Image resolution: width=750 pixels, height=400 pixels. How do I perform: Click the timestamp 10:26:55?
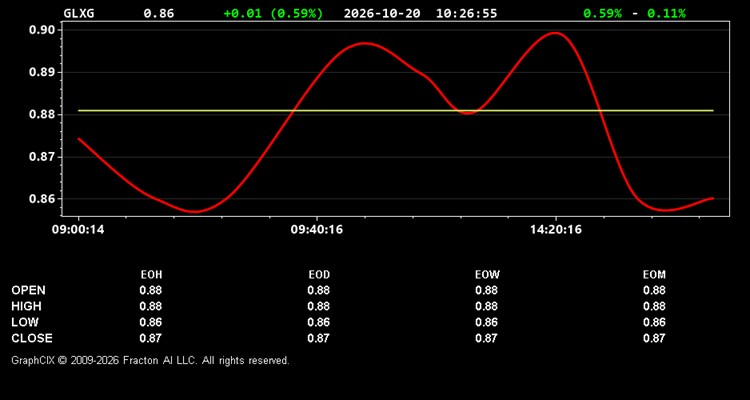466,13
